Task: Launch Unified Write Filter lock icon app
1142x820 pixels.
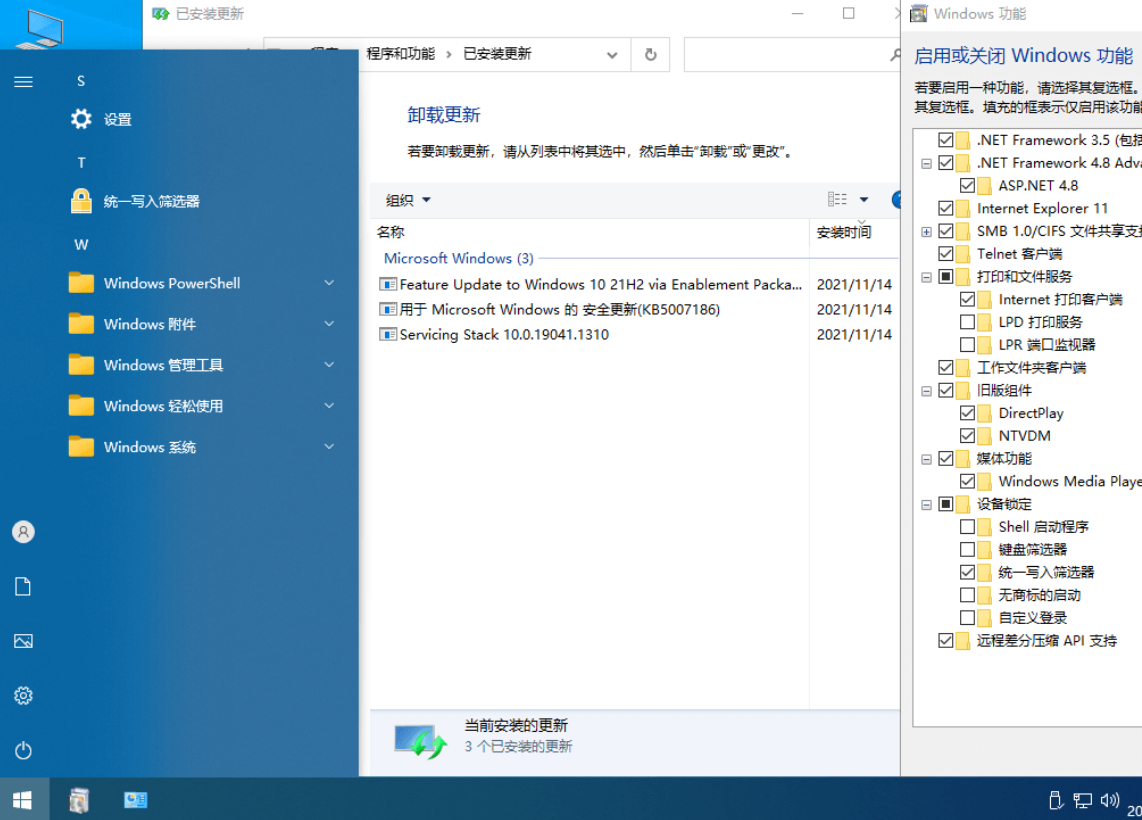Action: (81, 201)
